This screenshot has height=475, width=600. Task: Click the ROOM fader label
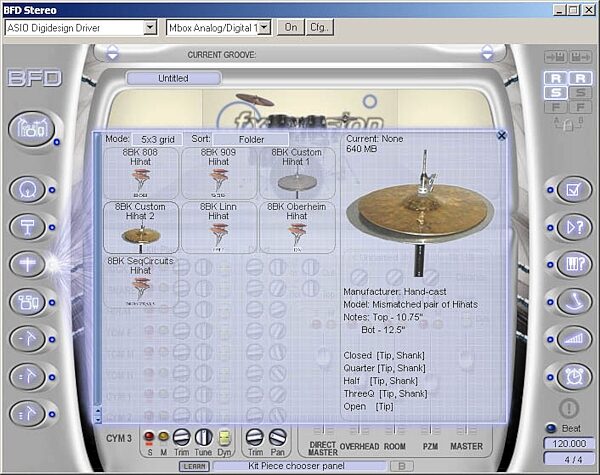[395, 446]
